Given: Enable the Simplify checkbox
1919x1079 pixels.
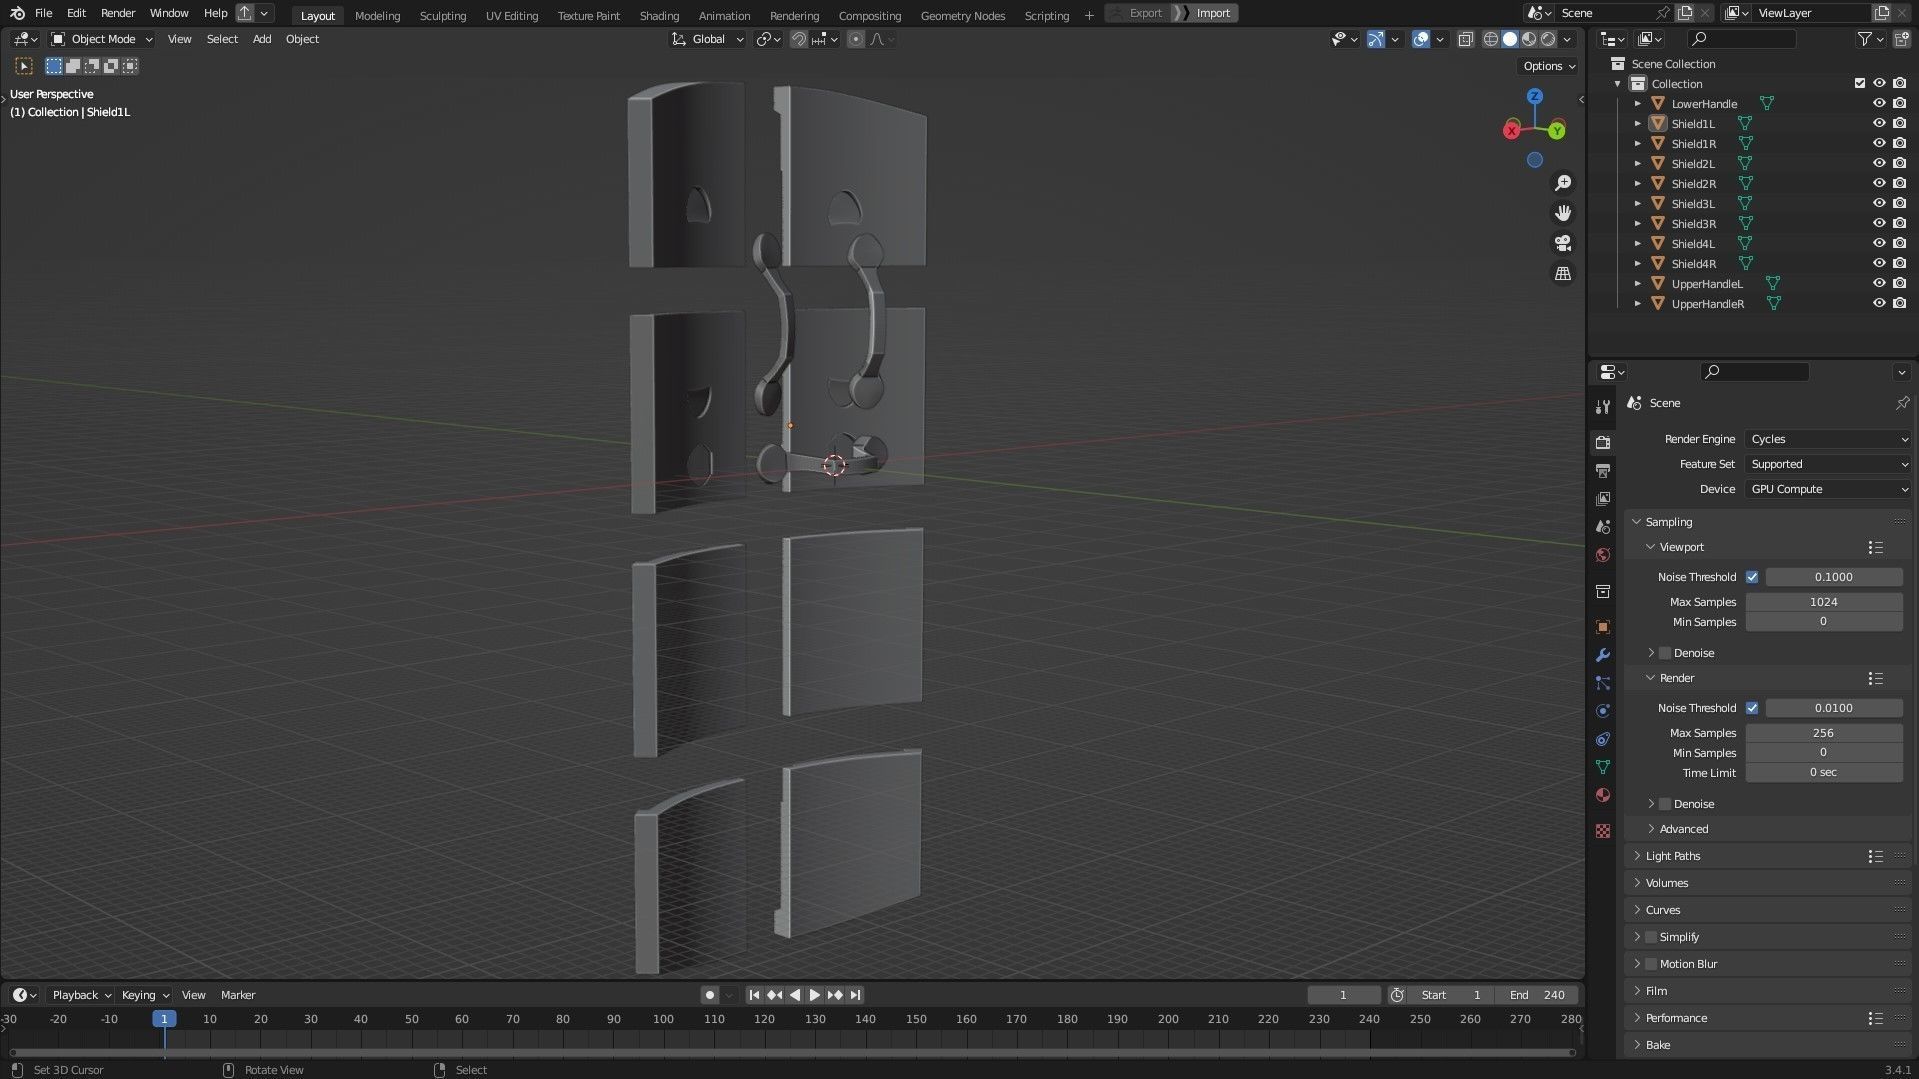Looking at the screenshot, I should coord(1651,937).
